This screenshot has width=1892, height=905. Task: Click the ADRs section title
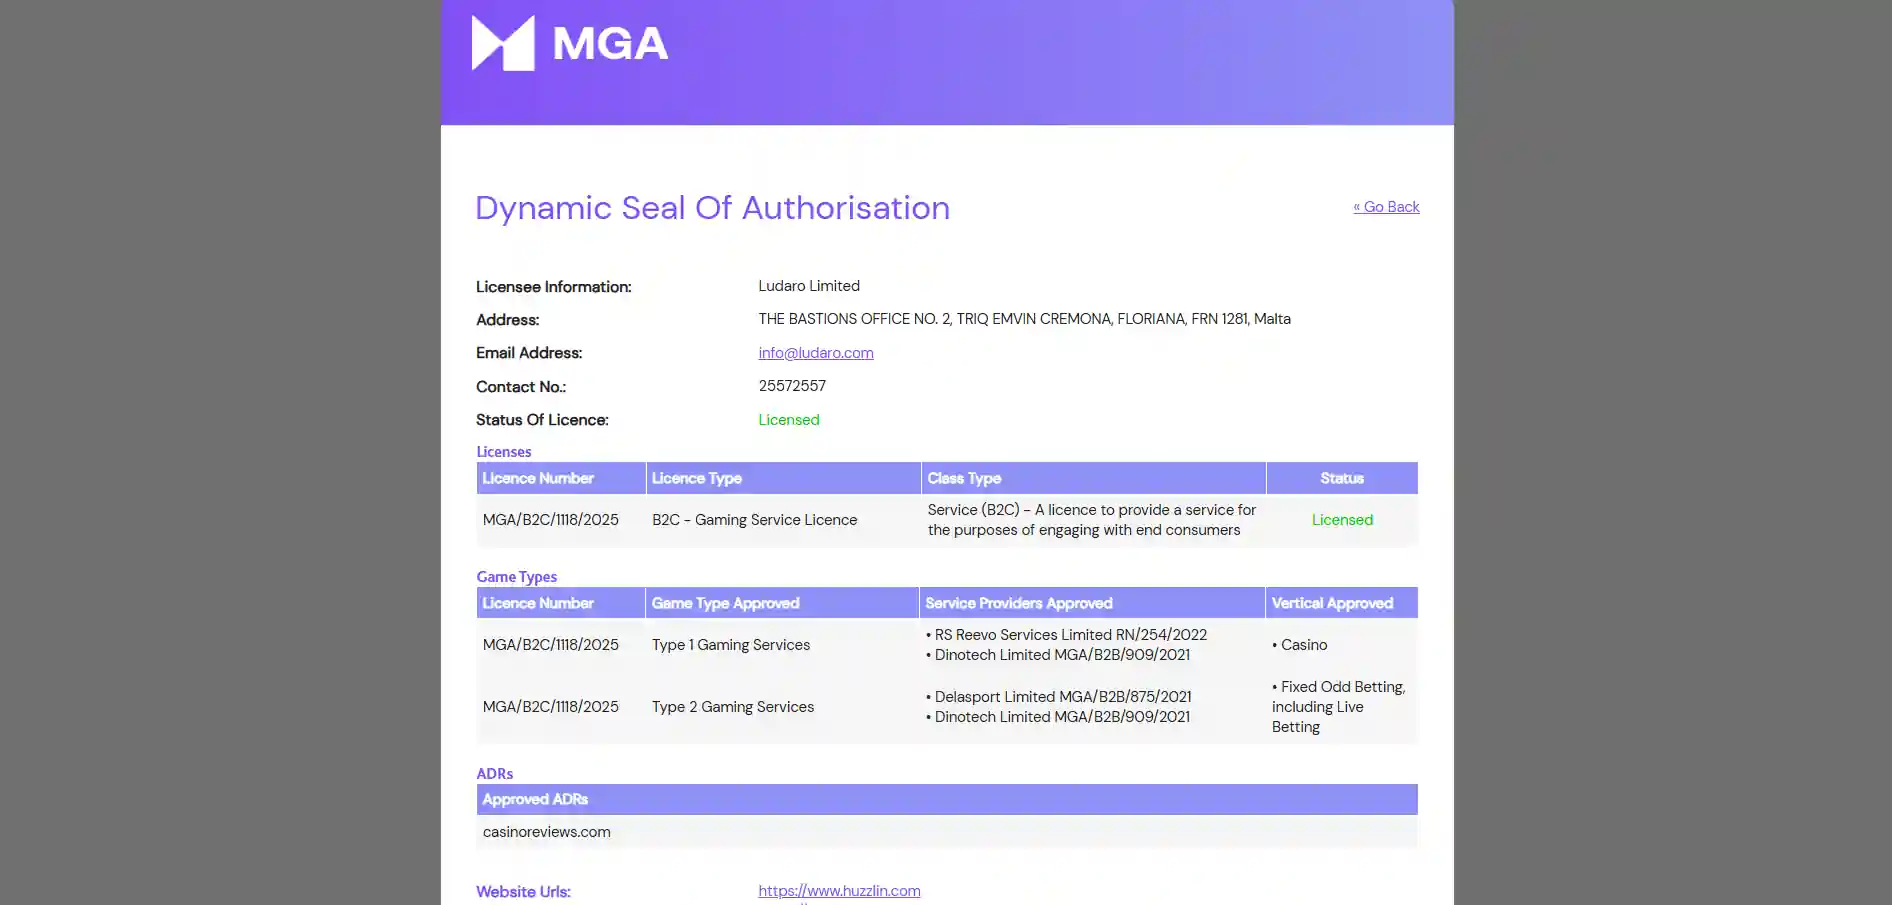(495, 774)
